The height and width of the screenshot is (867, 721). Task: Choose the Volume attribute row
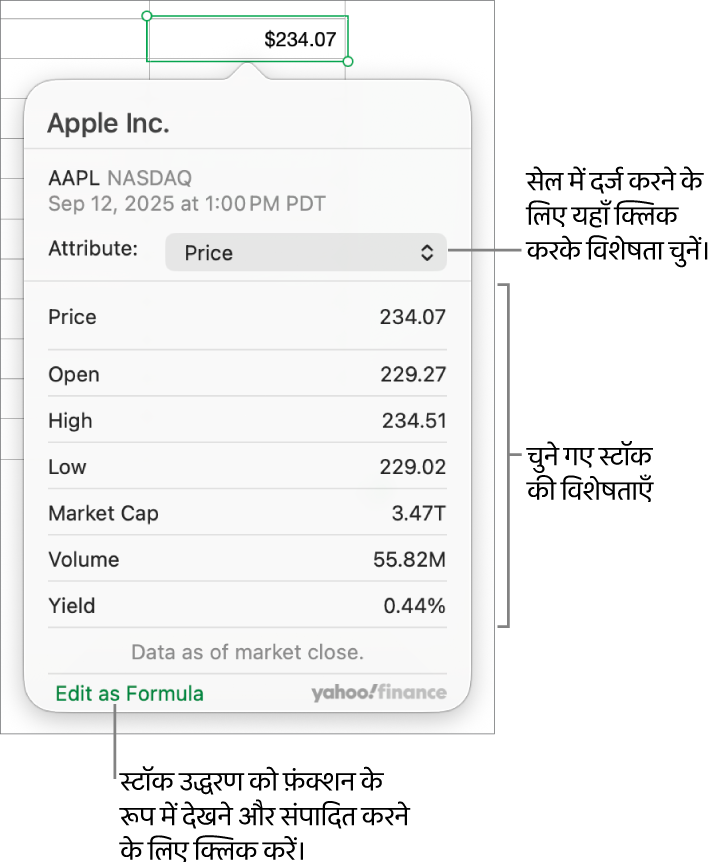coord(247,559)
